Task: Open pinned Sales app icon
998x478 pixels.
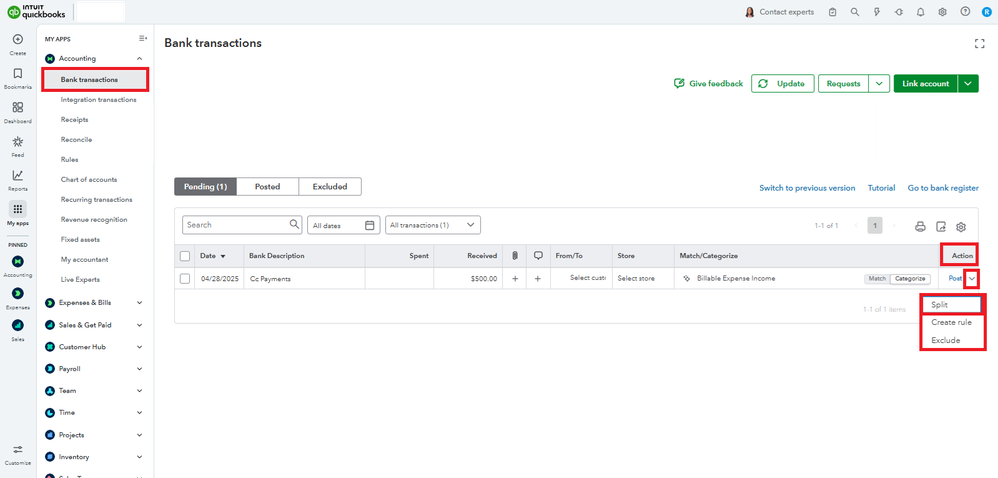Action: [18, 325]
